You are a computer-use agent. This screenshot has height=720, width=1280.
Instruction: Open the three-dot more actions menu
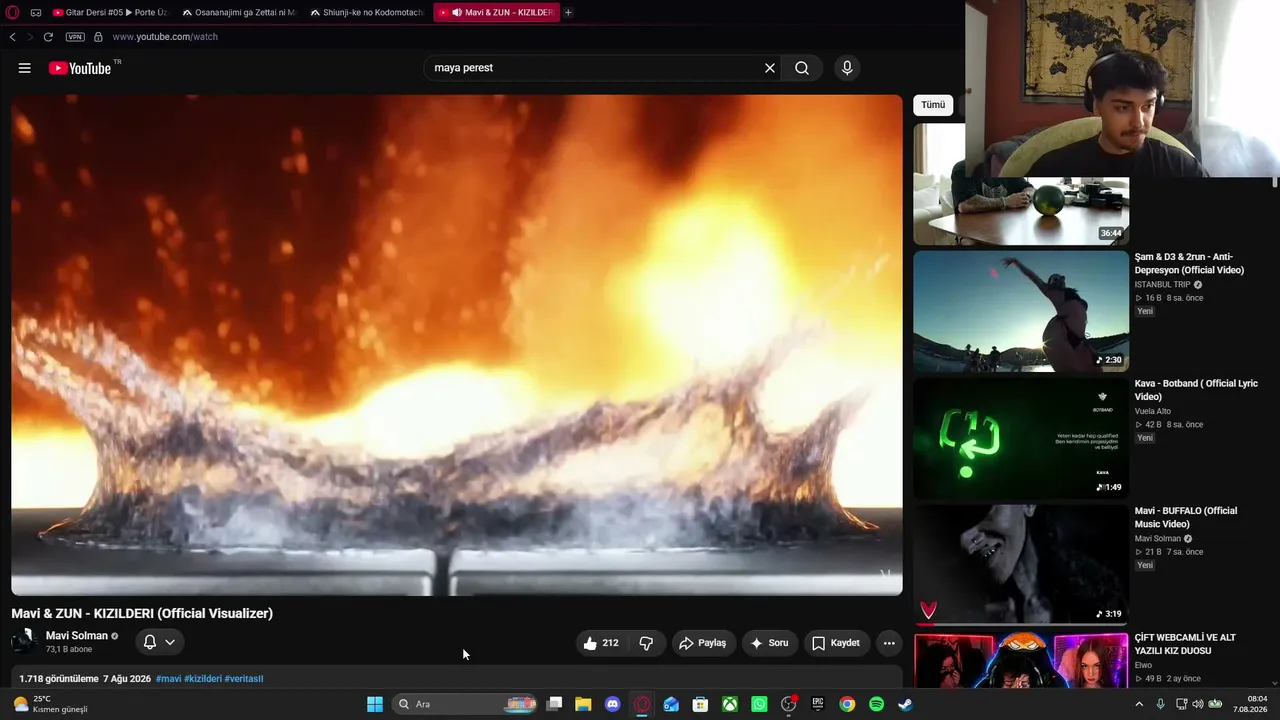pyautogui.click(x=889, y=643)
